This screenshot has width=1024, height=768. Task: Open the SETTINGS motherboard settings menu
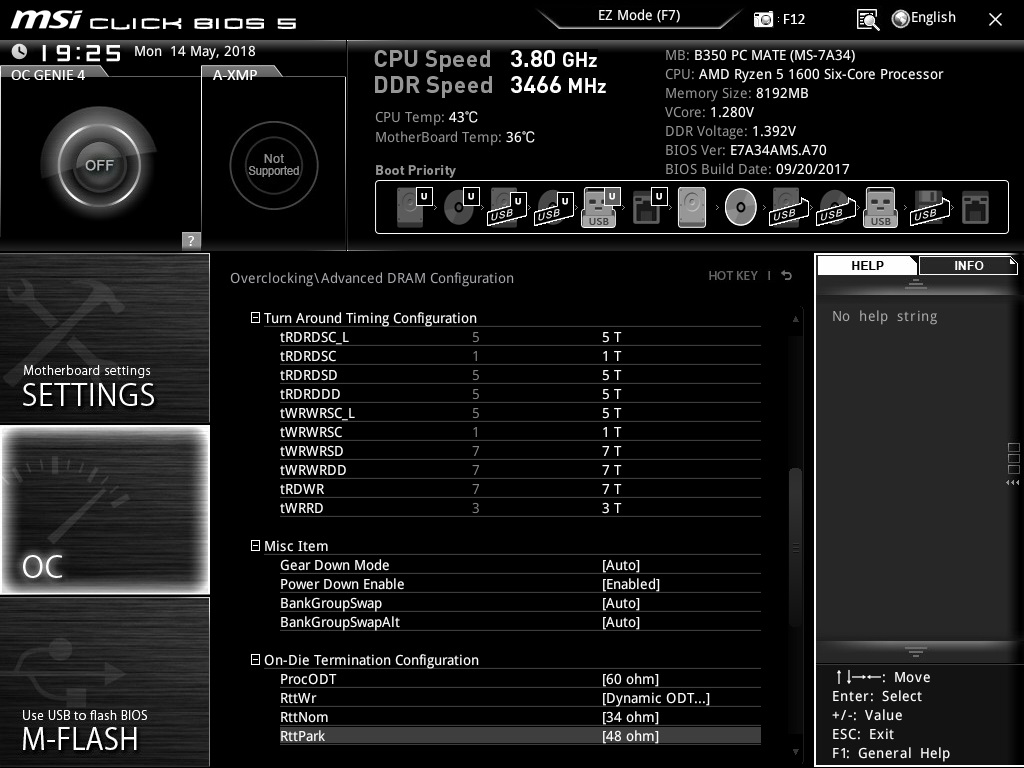click(104, 338)
